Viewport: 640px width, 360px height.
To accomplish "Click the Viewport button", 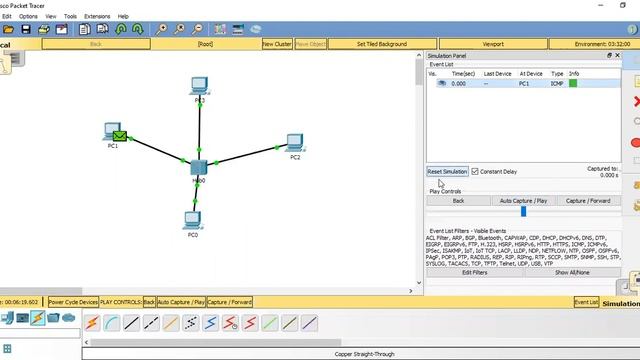I will coord(493,44).
